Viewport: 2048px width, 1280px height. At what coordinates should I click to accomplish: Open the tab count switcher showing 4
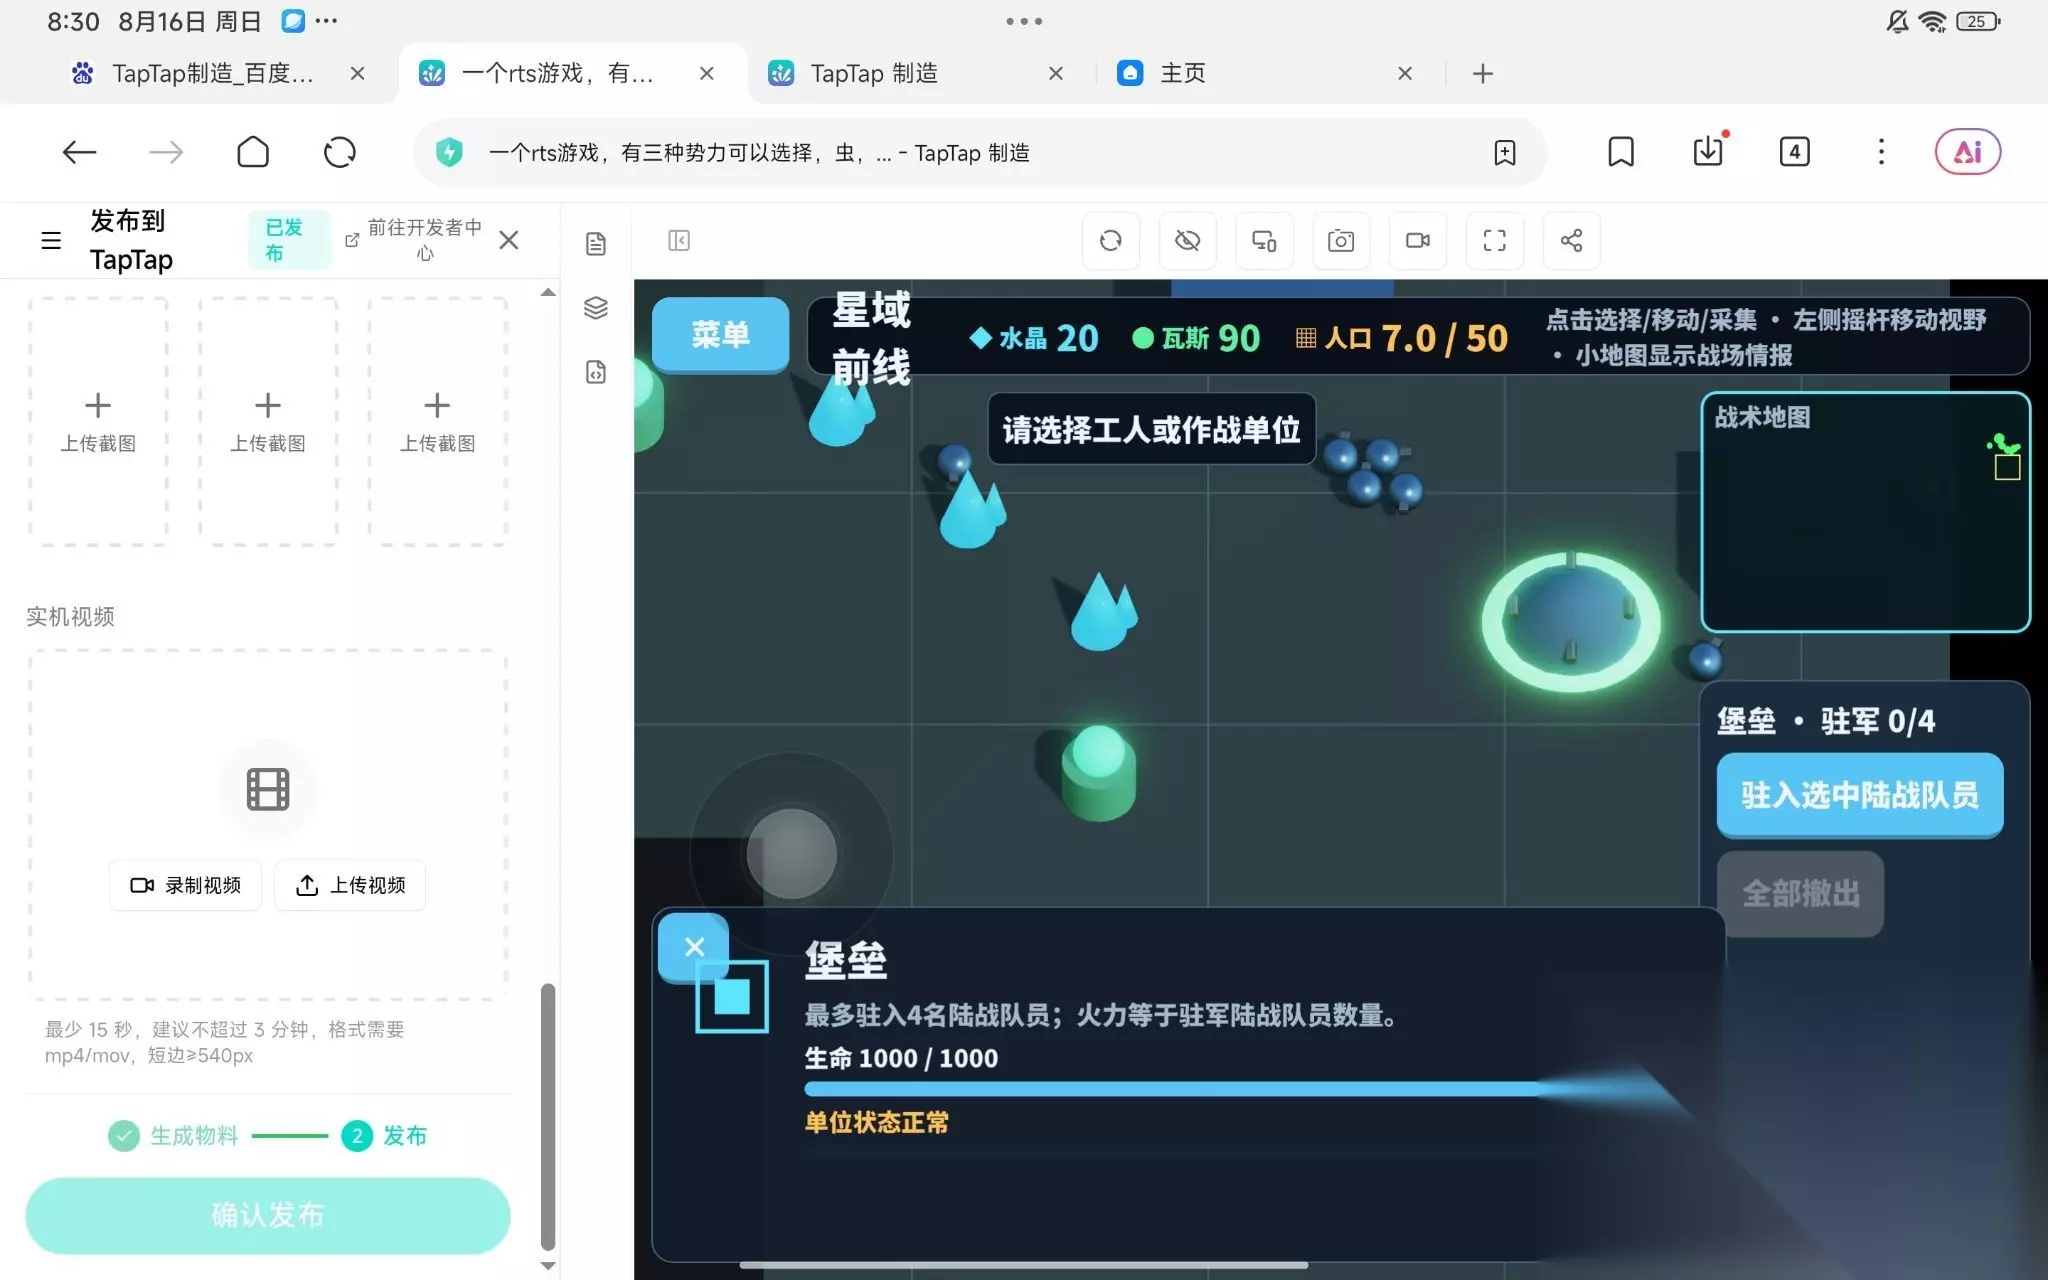(1794, 152)
